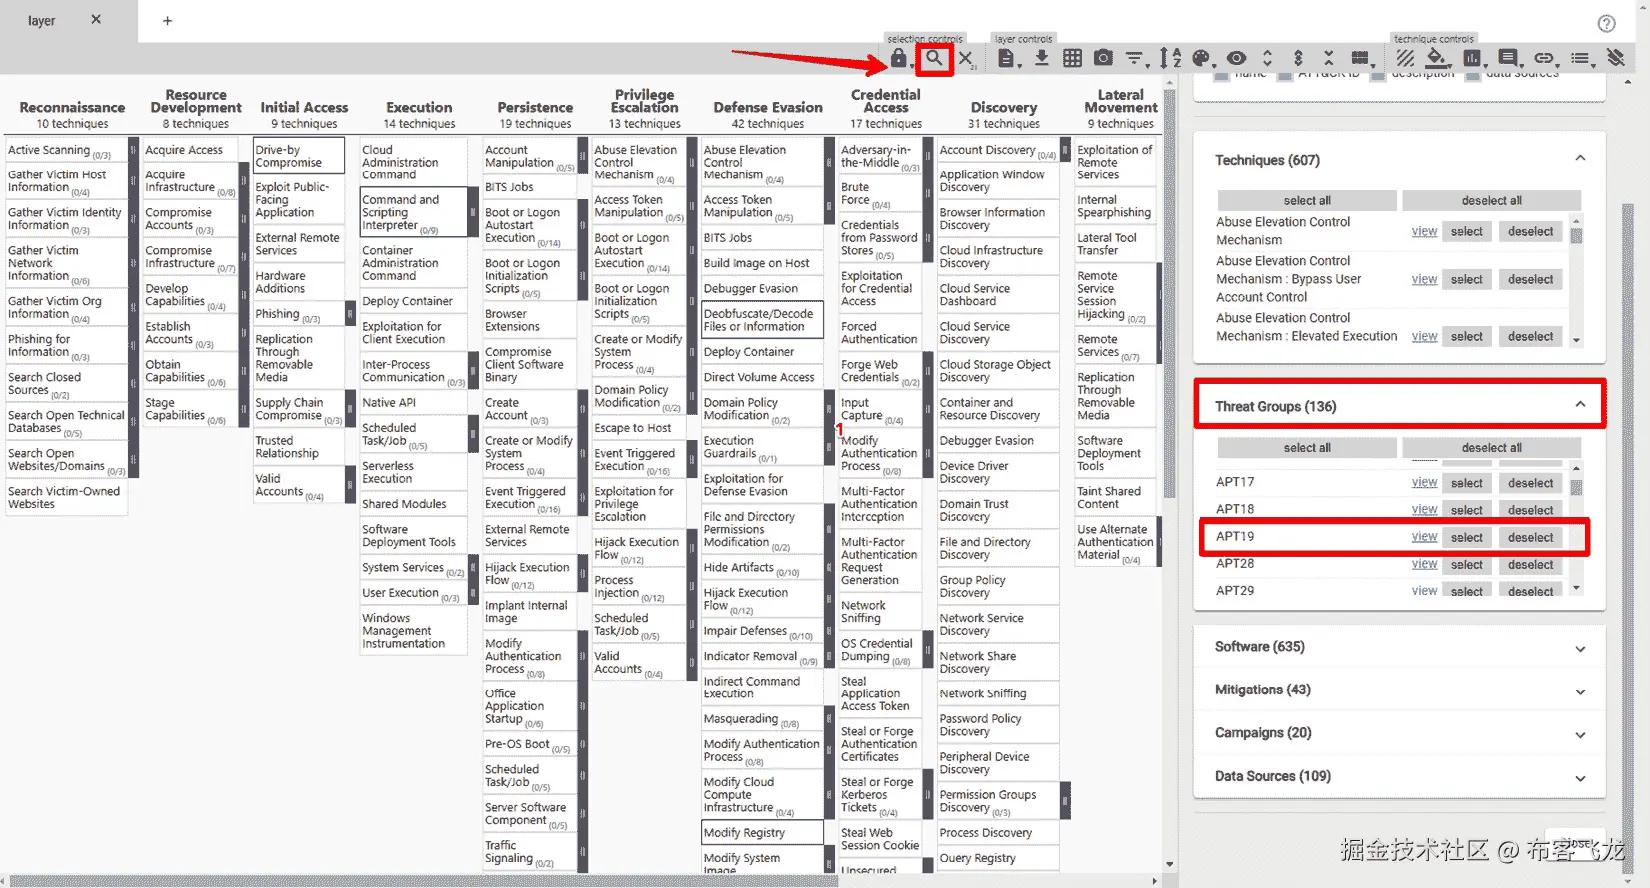
Task: Click select all under Threat Groups
Action: point(1307,447)
